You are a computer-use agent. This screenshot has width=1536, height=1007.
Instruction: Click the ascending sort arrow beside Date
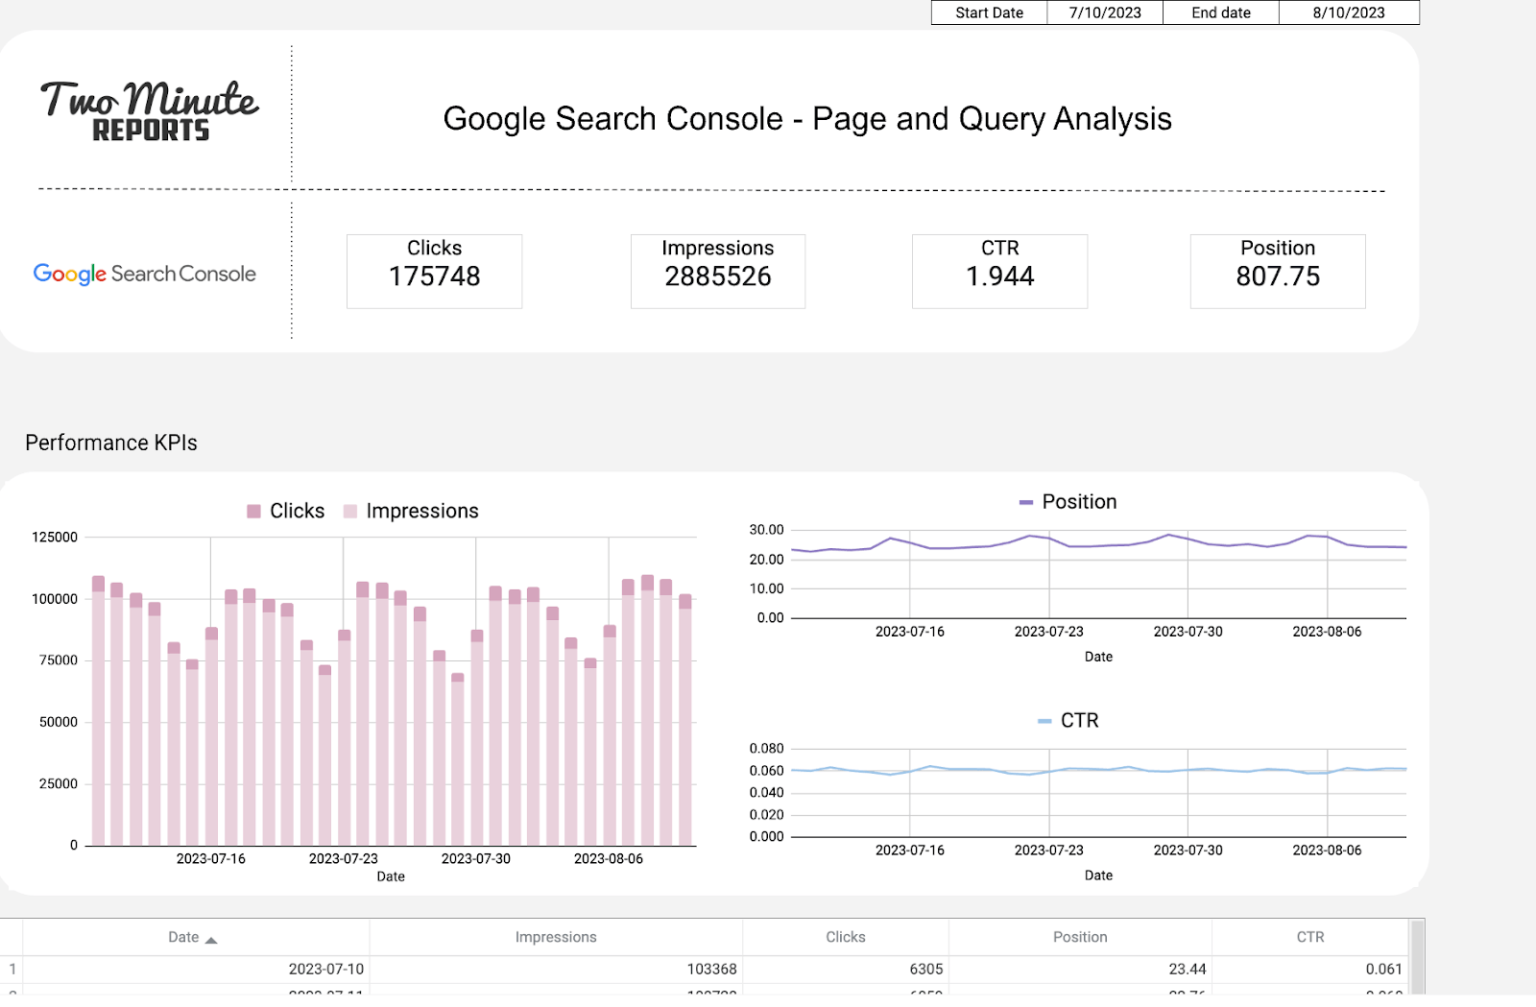(211, 938)
